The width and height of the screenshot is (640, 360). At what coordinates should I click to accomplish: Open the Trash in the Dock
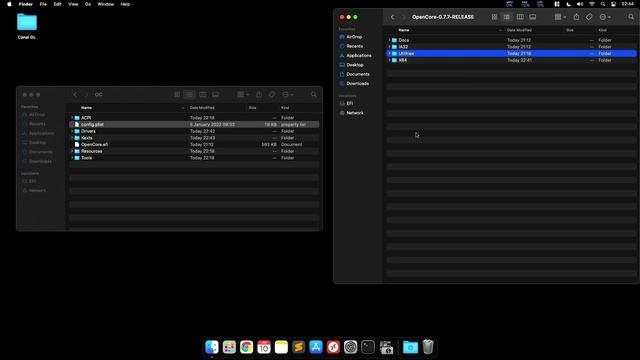[428, 347]
